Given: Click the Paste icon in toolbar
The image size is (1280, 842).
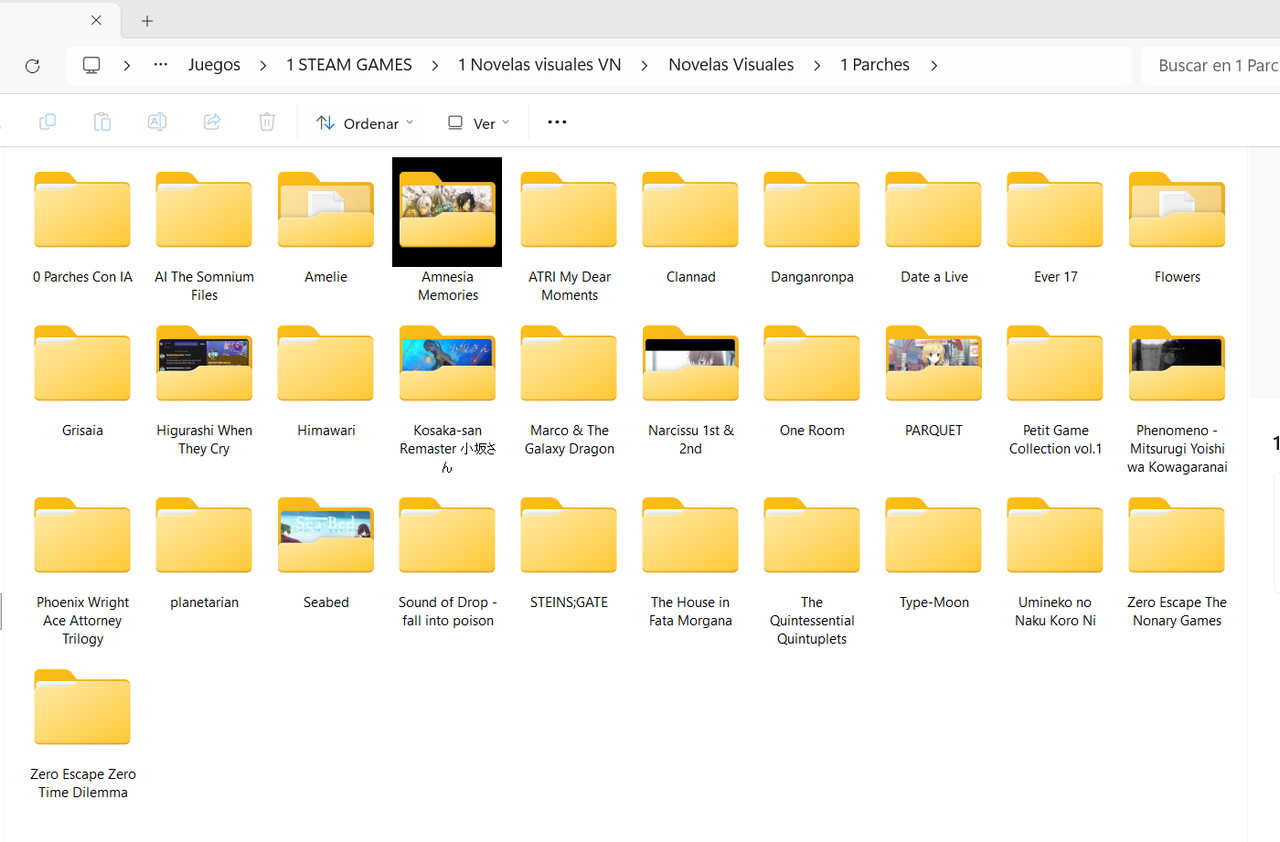Looking at the screenshot, I should [x=102, y=122].
